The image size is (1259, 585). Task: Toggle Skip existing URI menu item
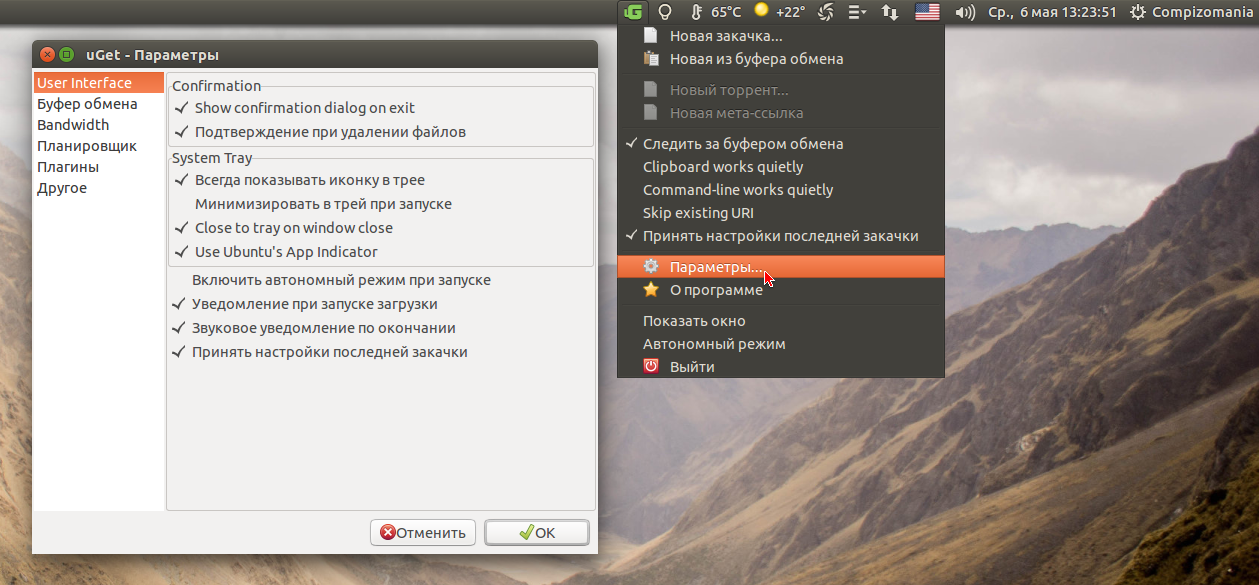click(781, 212)
